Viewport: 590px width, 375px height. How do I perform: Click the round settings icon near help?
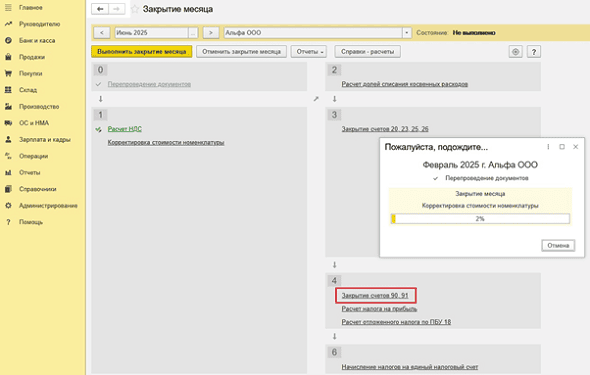point(515,52)
